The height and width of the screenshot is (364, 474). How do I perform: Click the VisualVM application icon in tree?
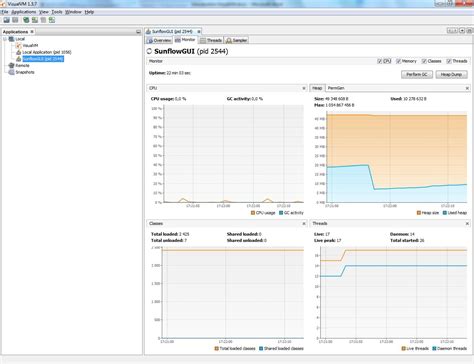point(19,45)
